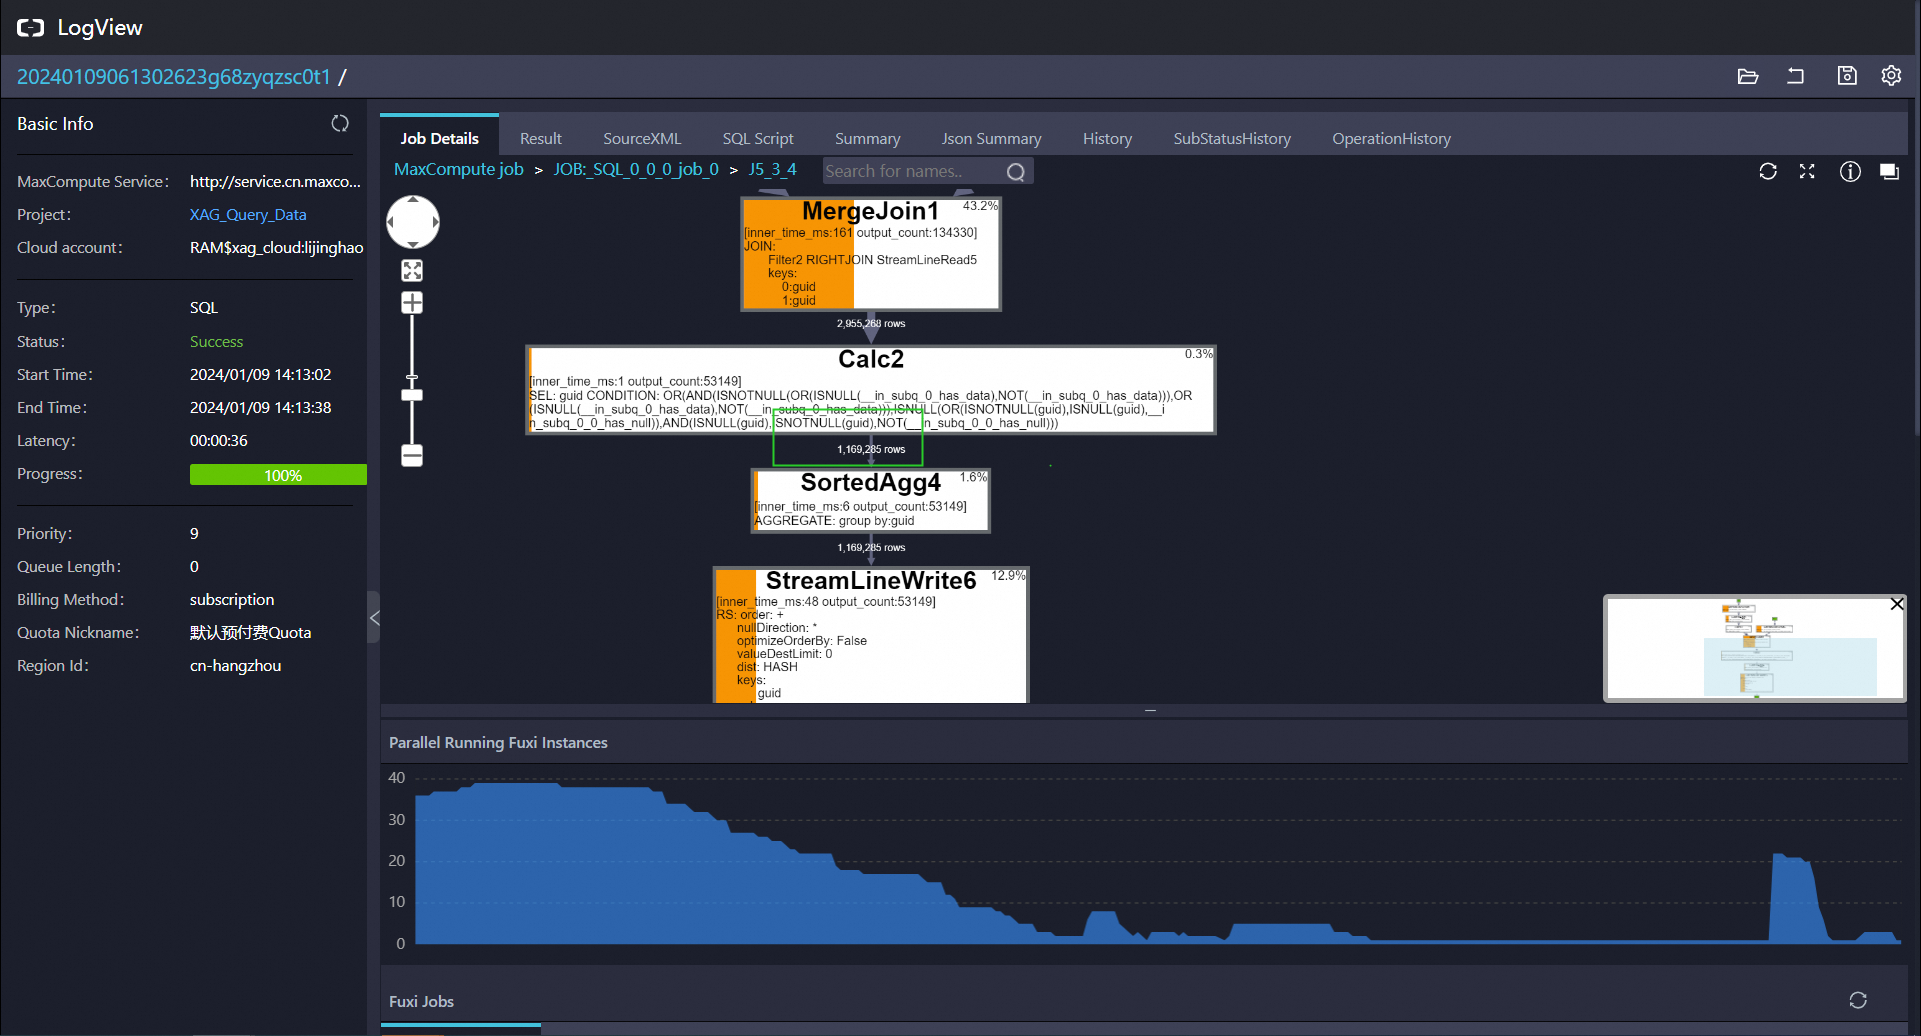Open the Summary tab
1921x1036 pixels.
(x=868, y=138)
